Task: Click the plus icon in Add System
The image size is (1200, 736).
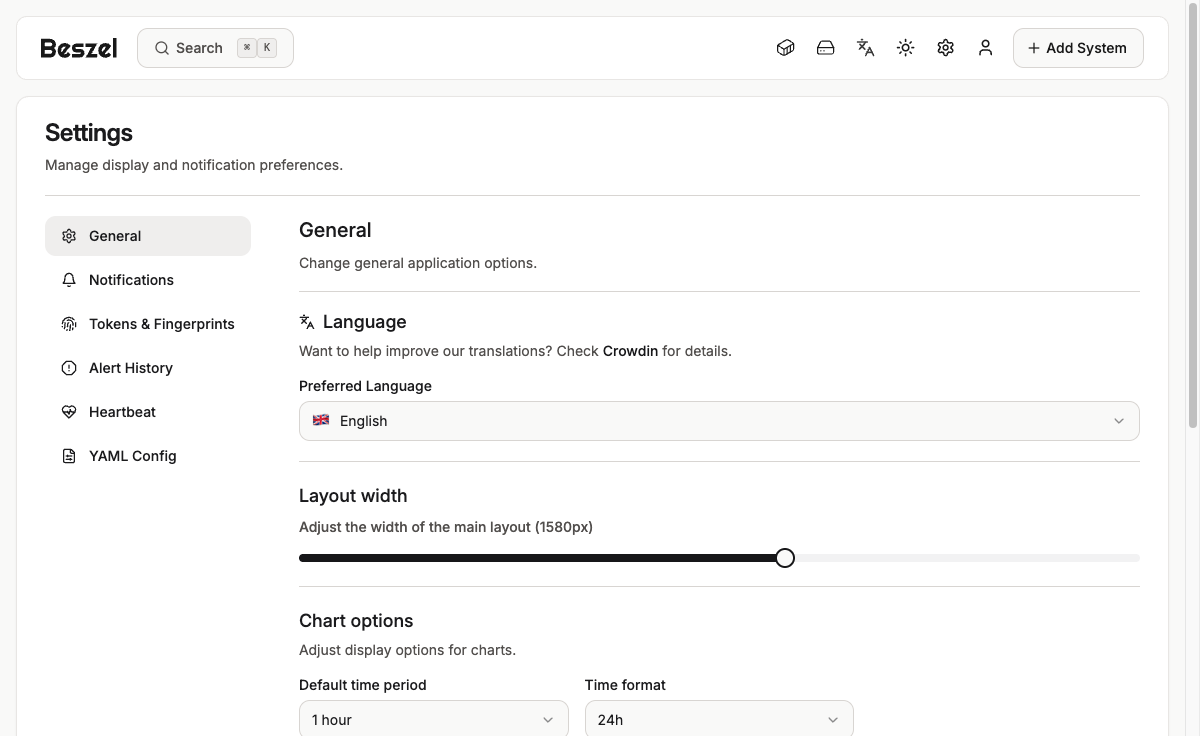Action: (x=1034, y=48)
